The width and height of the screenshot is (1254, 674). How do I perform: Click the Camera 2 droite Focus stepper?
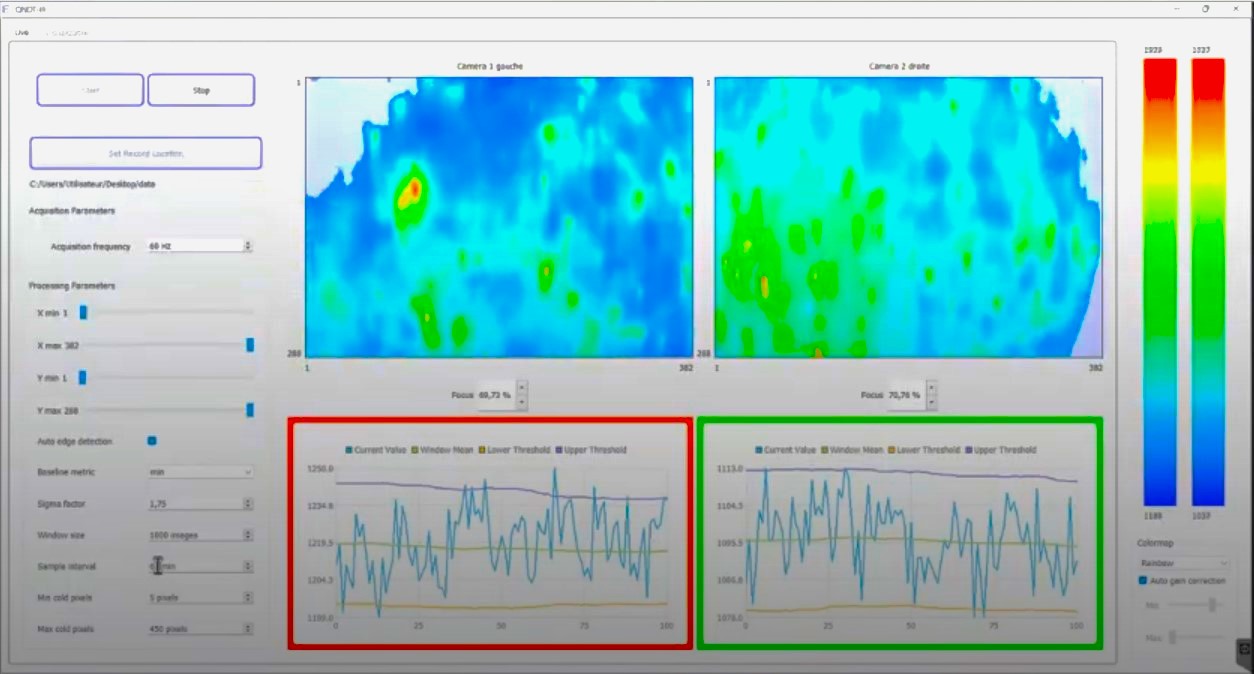point(932,395)
